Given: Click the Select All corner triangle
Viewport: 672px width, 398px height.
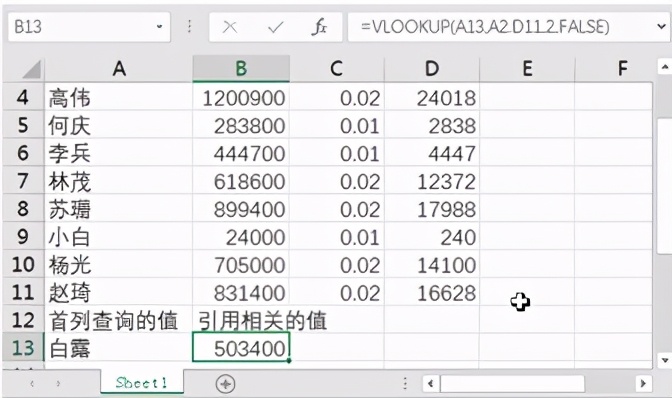Looking at the screenshot, I should pyautogui.click(x=31, y=69).
